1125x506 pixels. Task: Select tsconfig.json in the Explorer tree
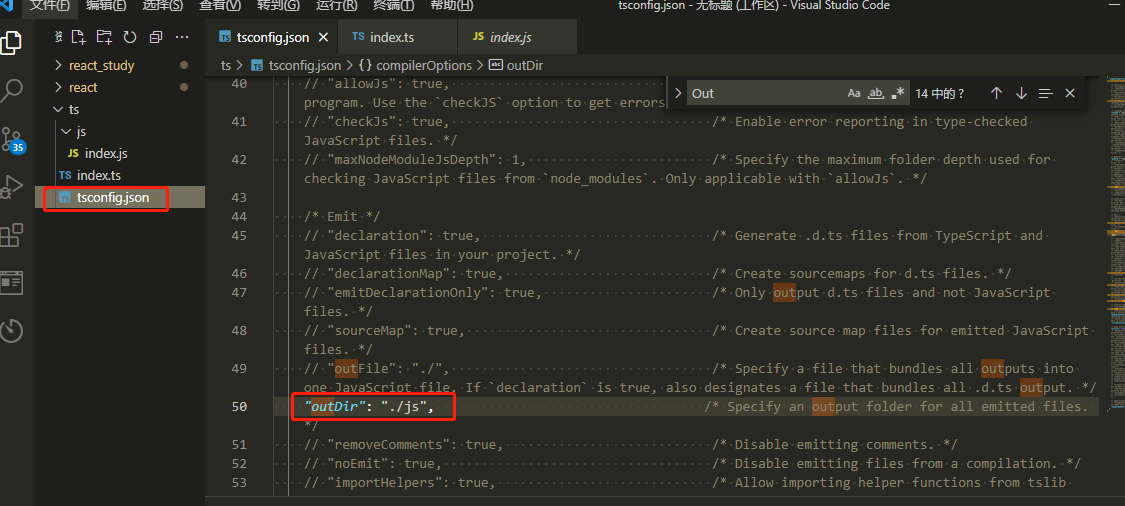click(x=113, y=198)
